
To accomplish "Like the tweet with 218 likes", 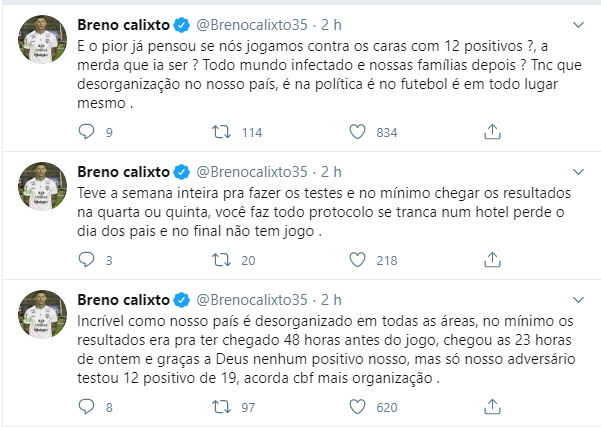I will (357, 260).
